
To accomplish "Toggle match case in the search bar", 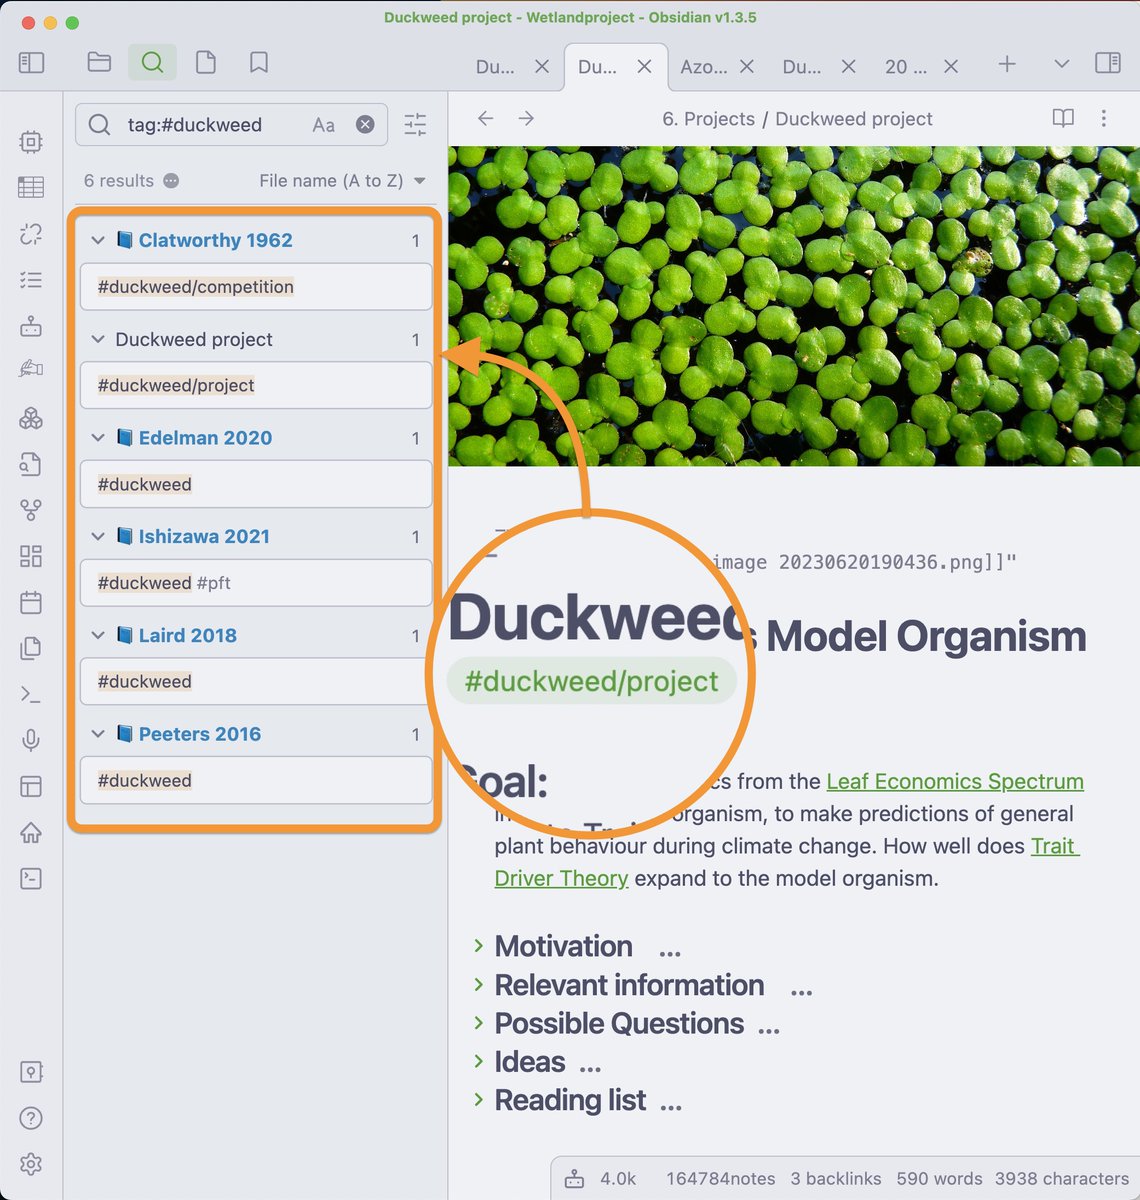I will pyautogui.click(x=323, y=124).
